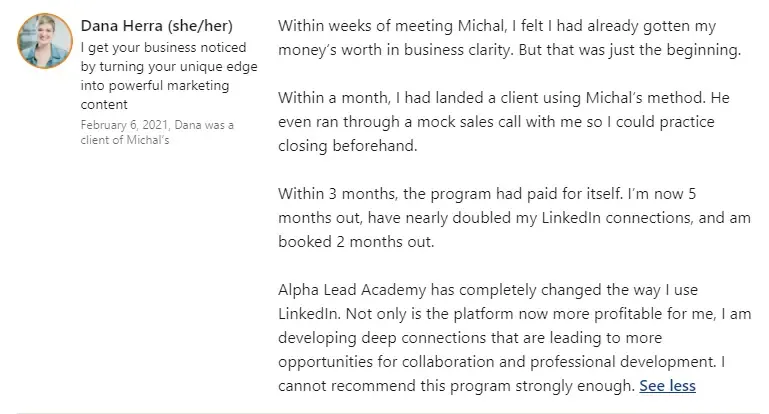
Task: Click the 'Alpha Lead Academy' text
Action: 352,290
